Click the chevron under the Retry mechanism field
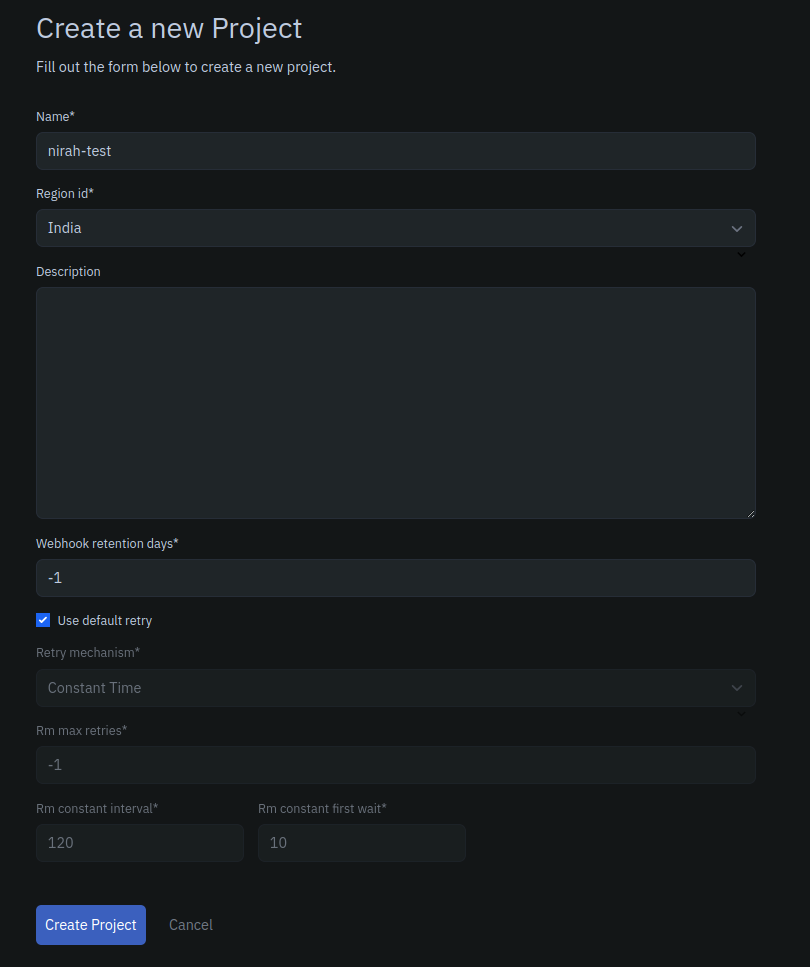The width and height of the screenshot is (810, 967). pos(741,714)
